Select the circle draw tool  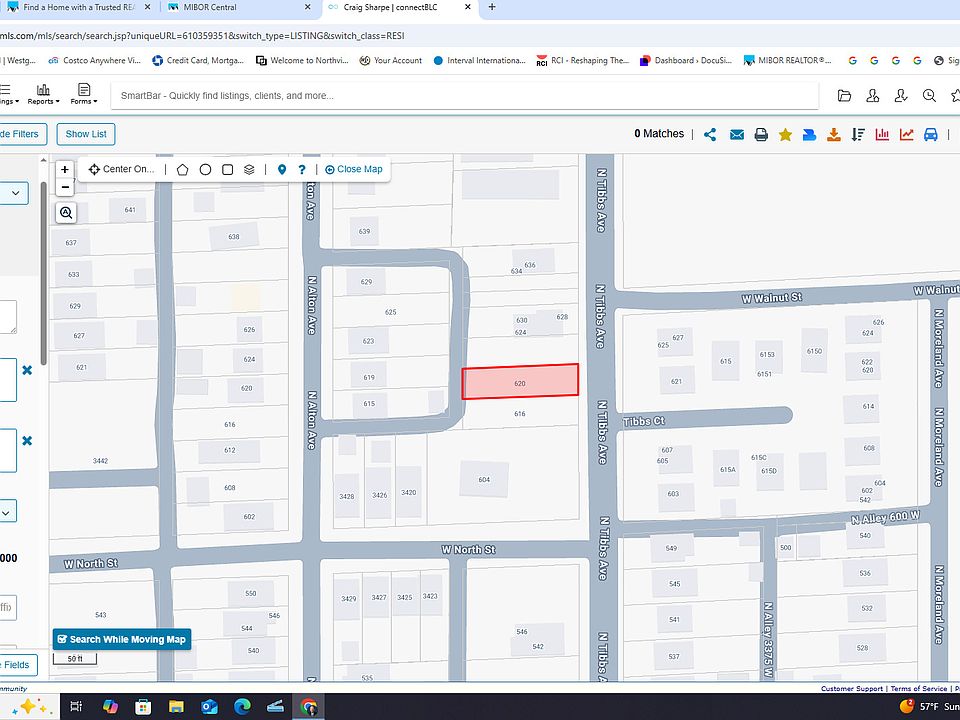pos(205,170)
